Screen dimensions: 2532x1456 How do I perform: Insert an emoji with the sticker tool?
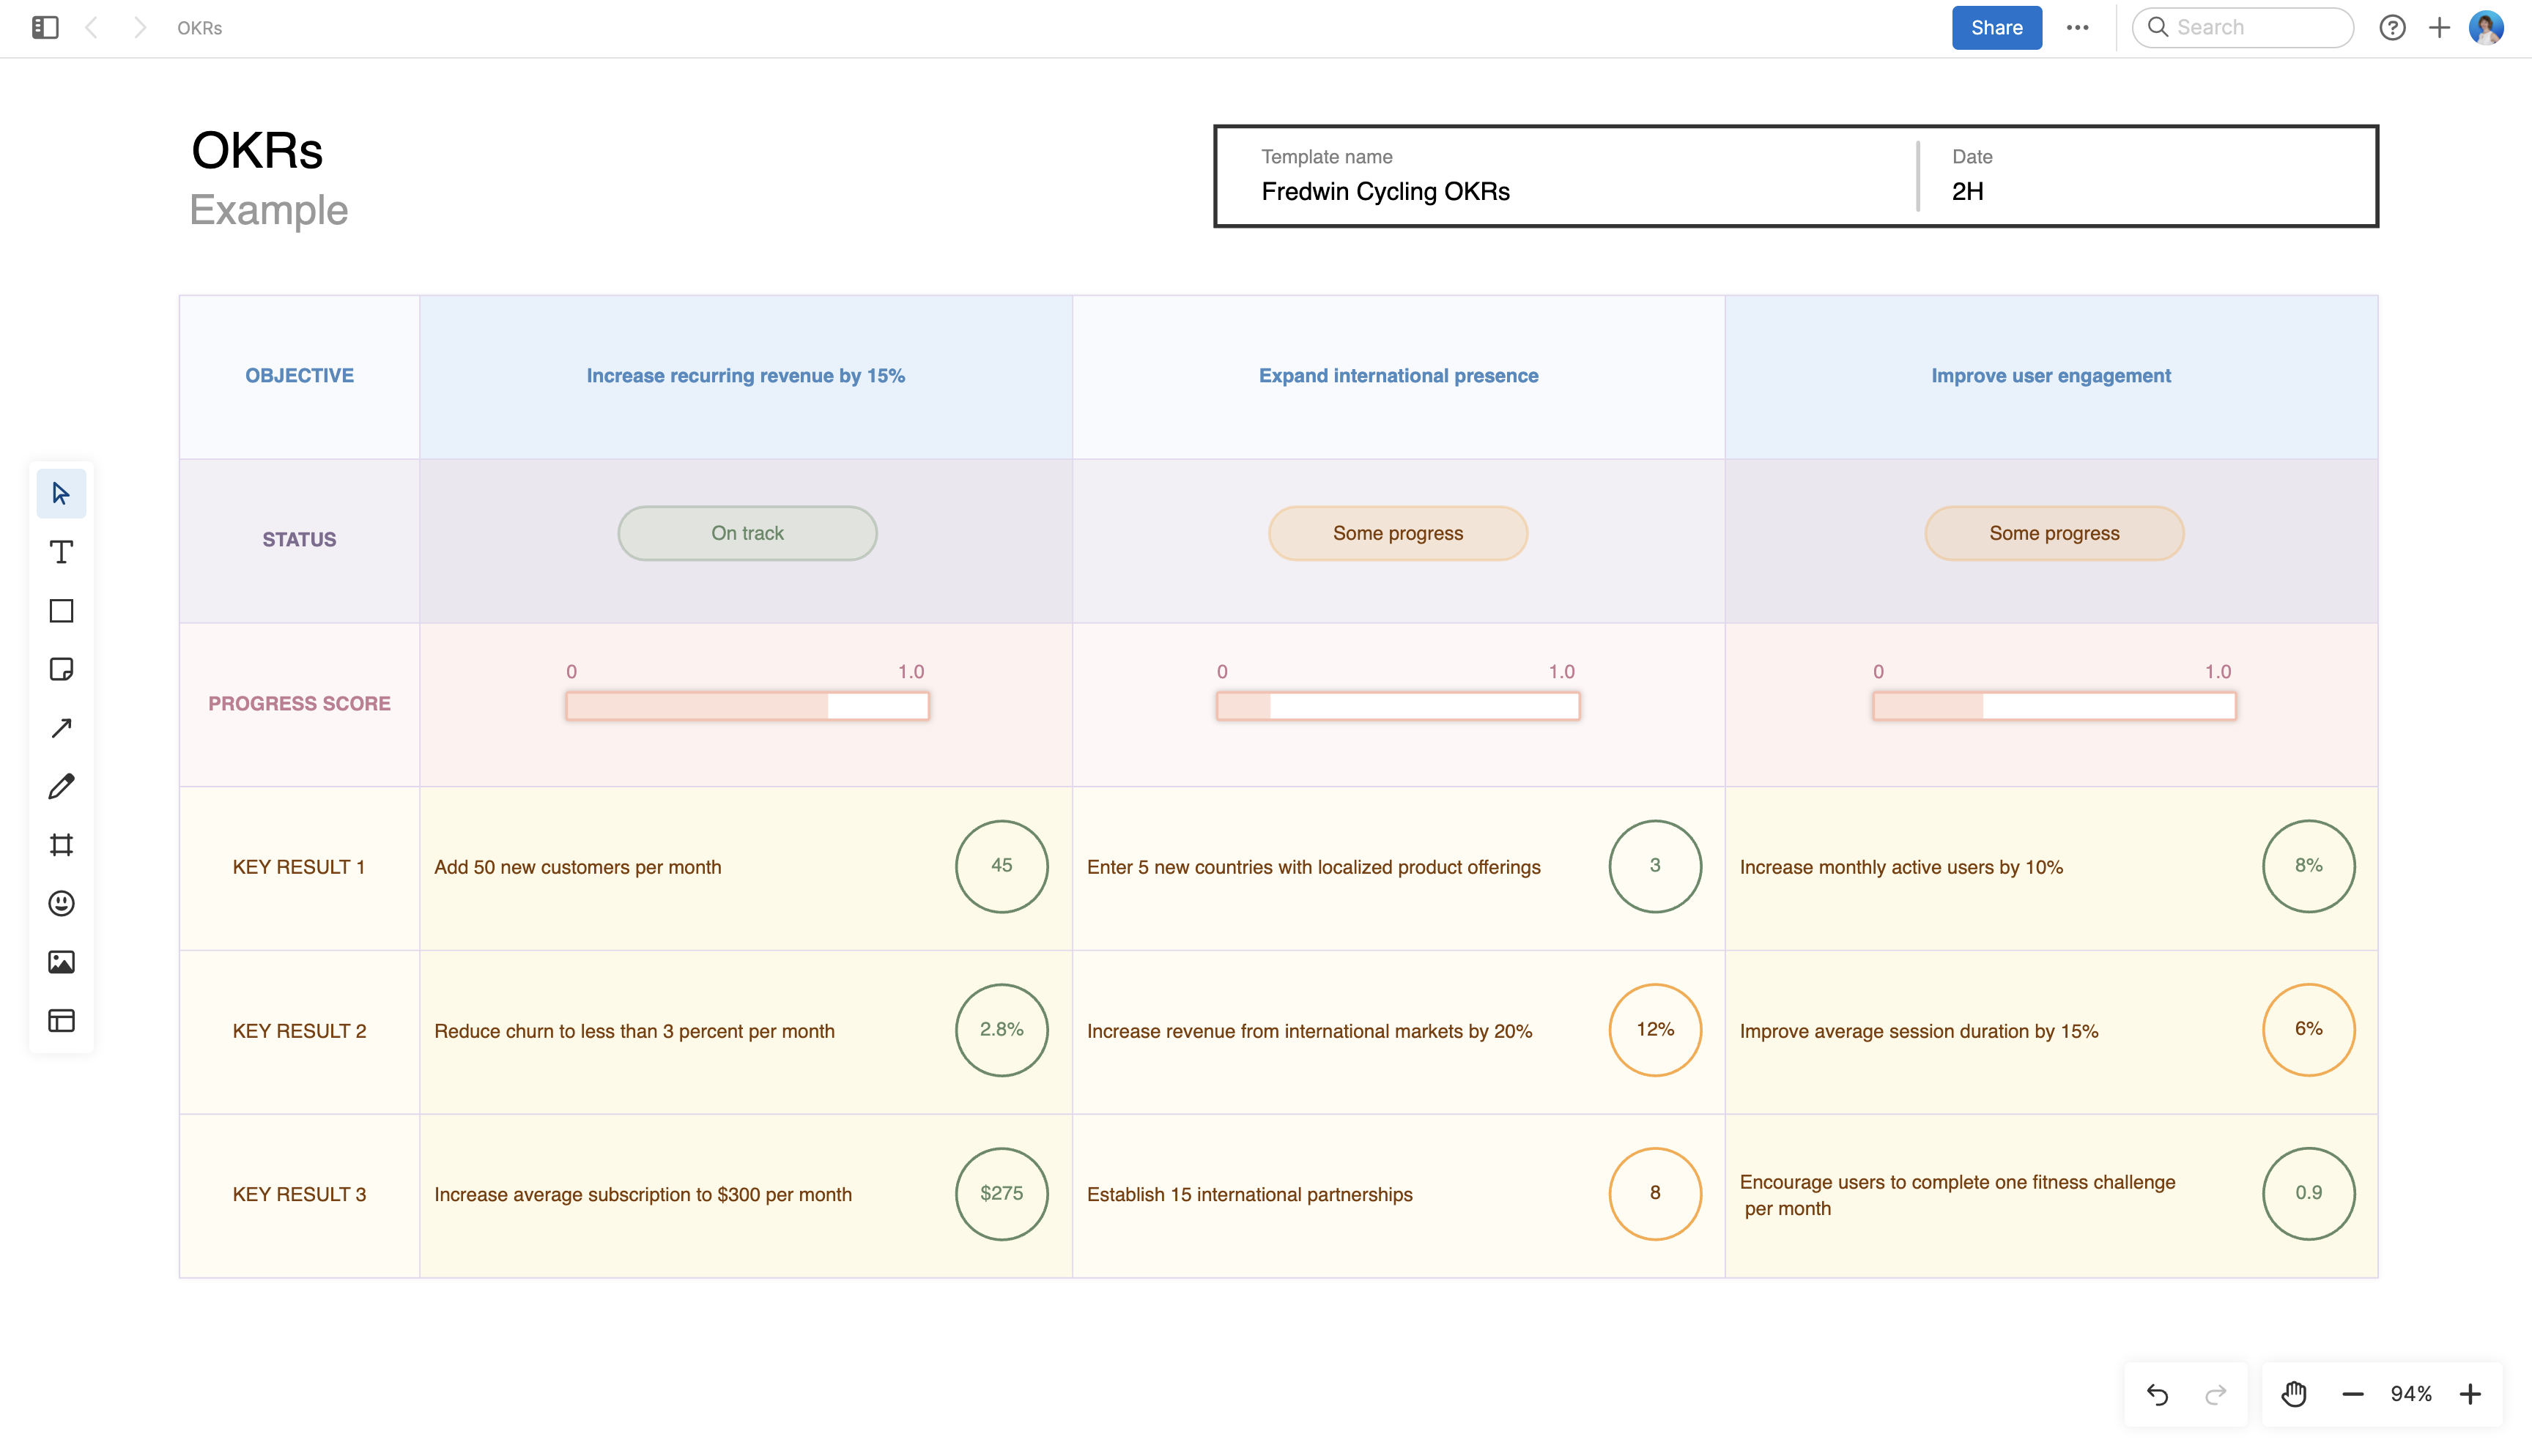tap(61, 903)
